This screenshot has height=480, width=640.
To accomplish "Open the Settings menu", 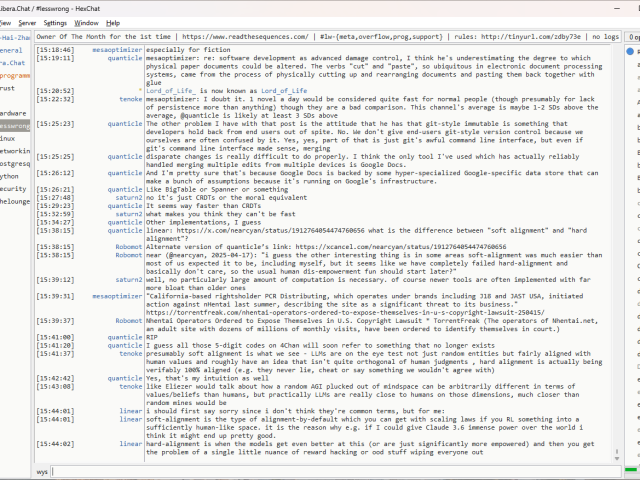I will [x=56, y=22].
